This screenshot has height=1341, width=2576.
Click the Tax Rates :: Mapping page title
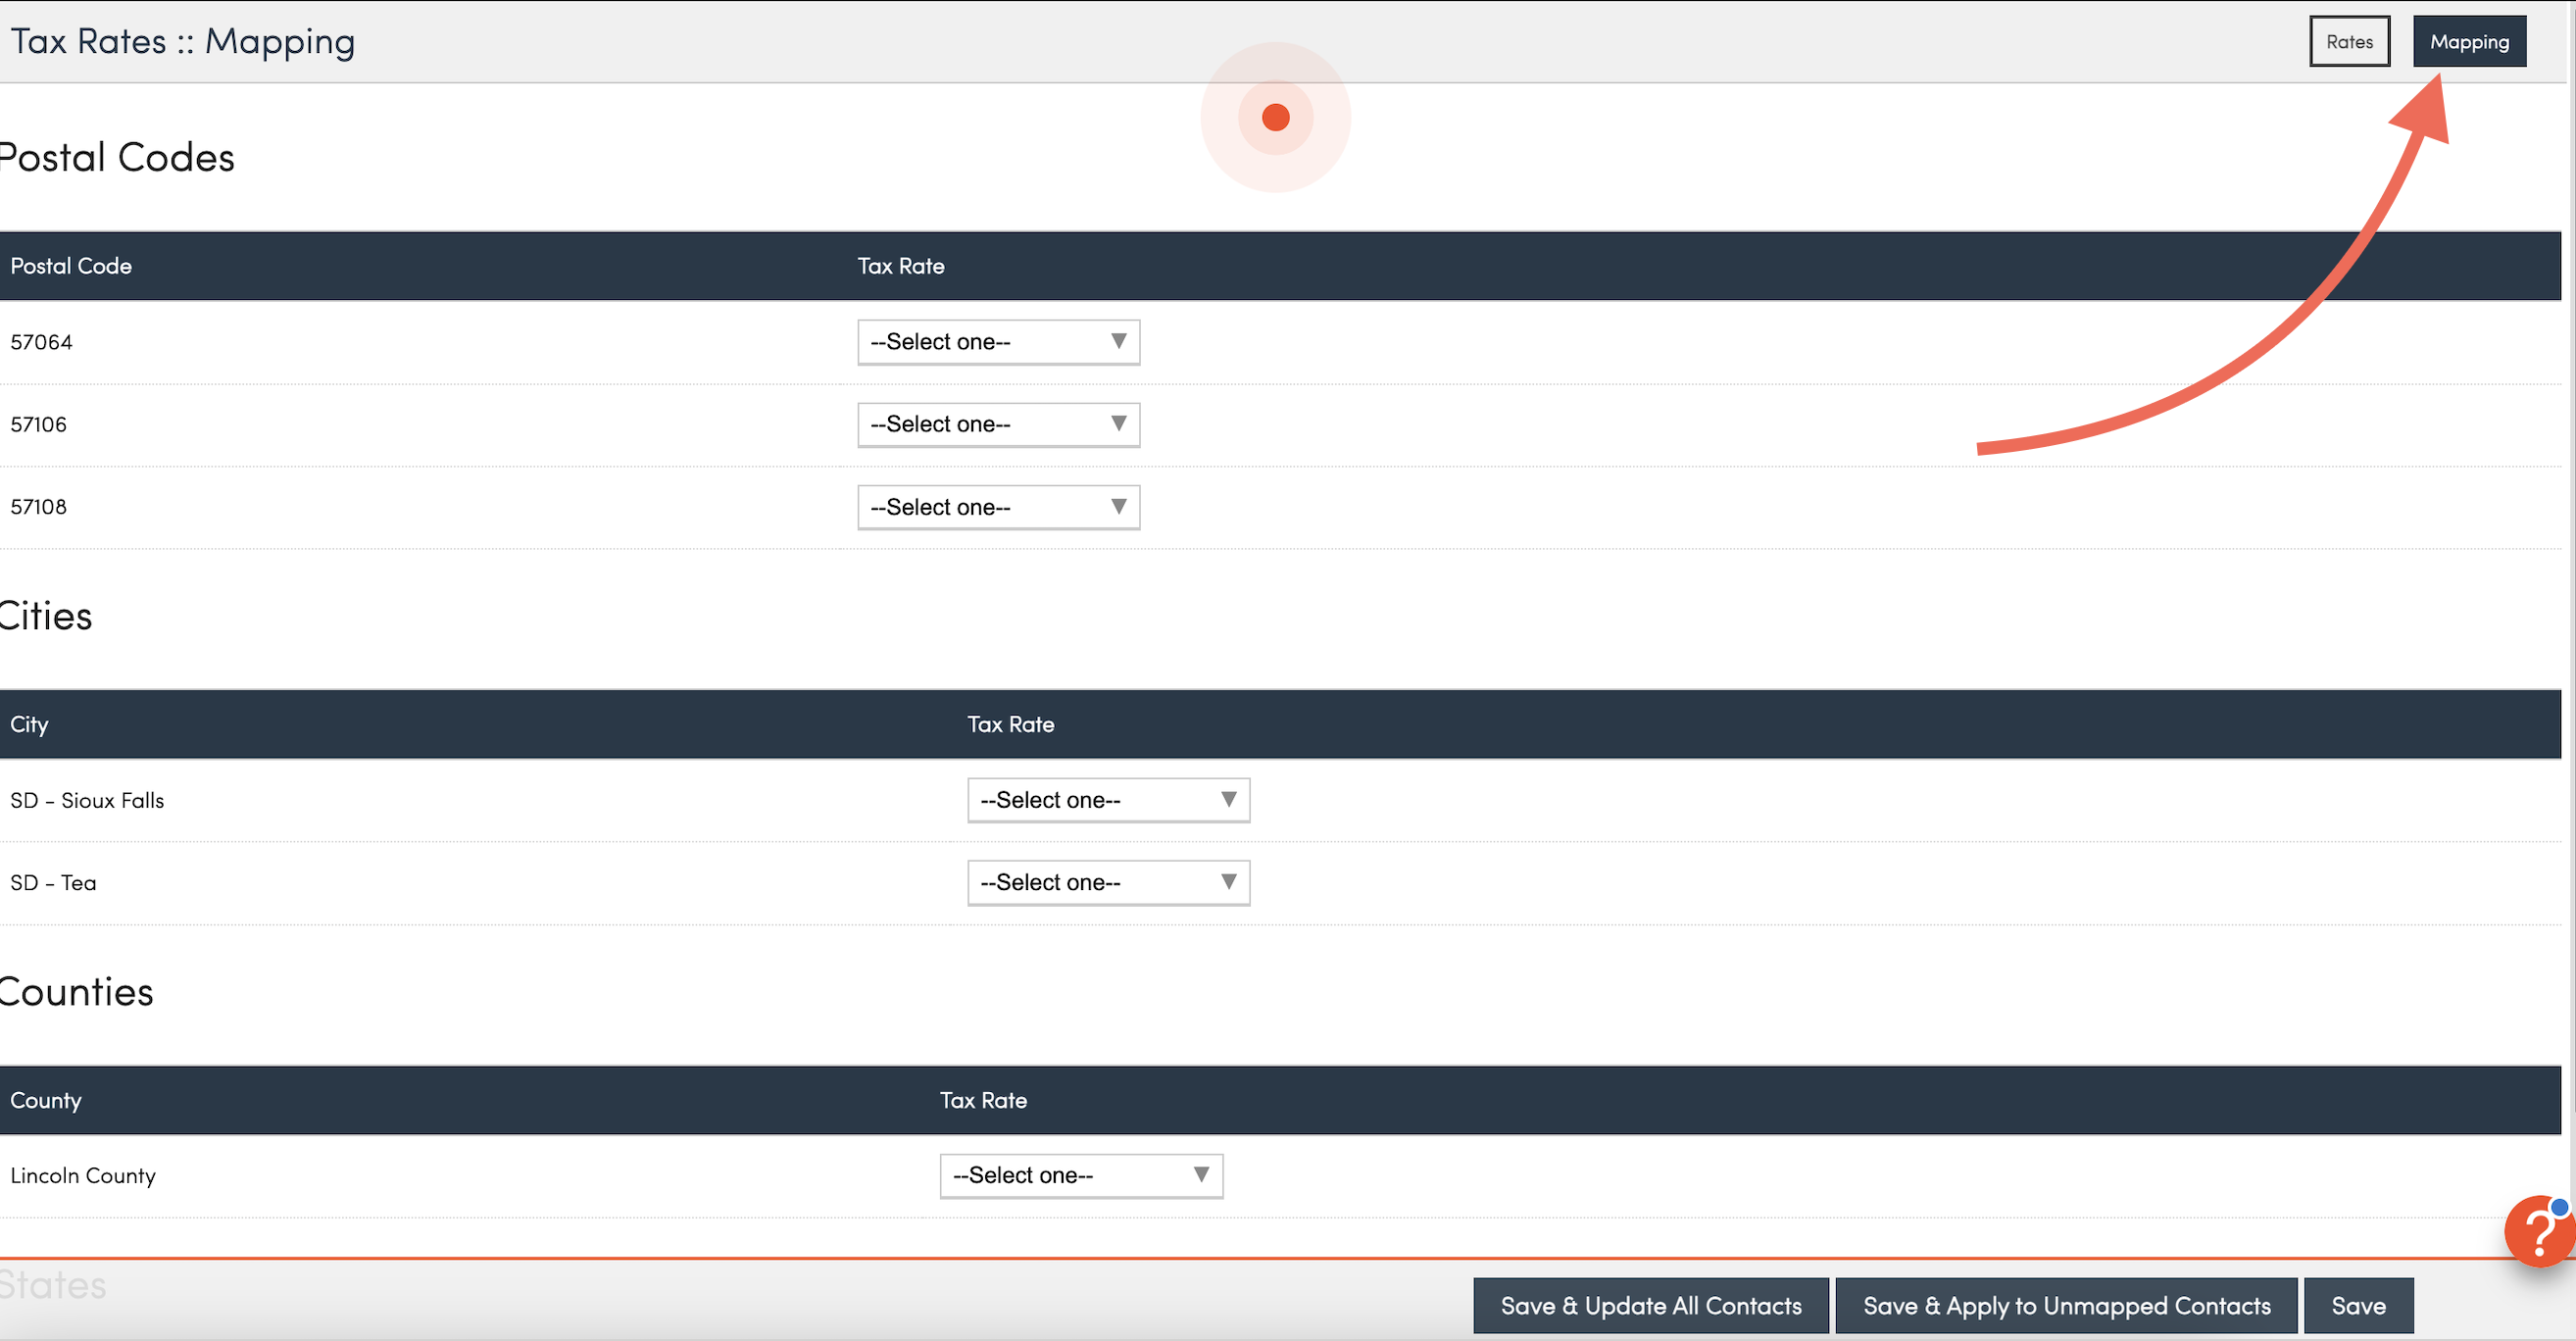pos(183,42)
